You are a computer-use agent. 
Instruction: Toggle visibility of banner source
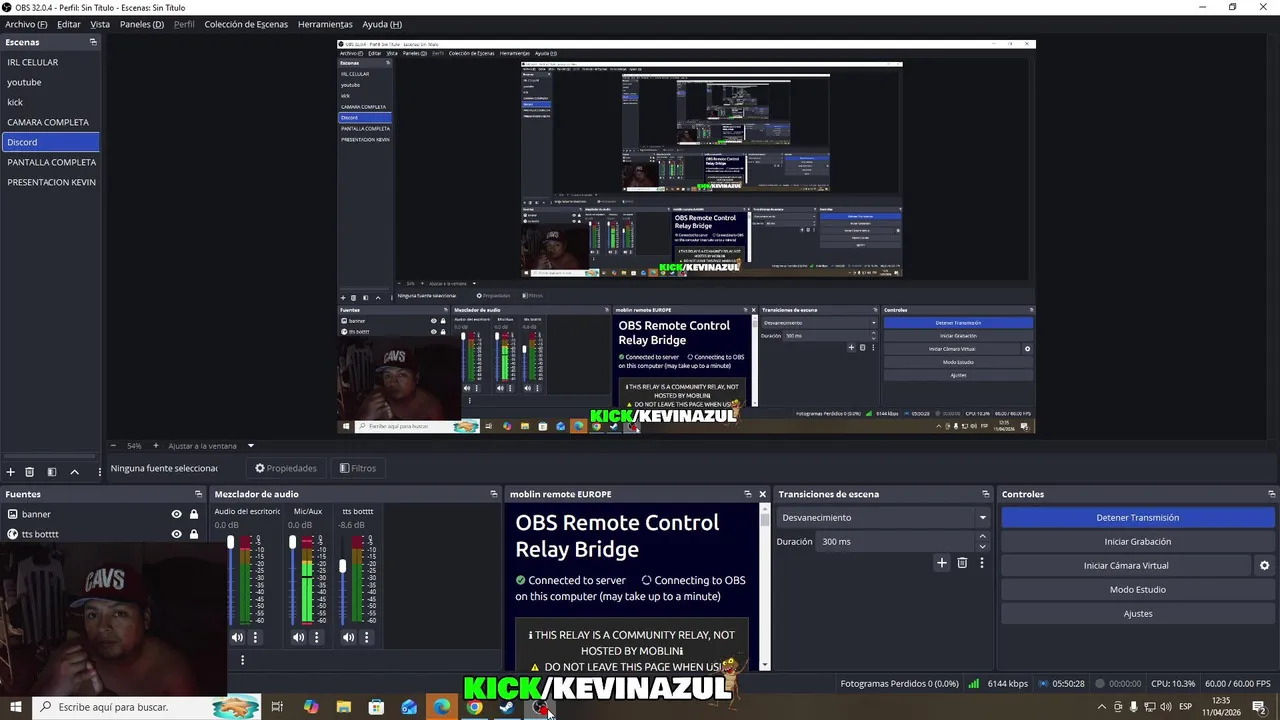(176, 514)
